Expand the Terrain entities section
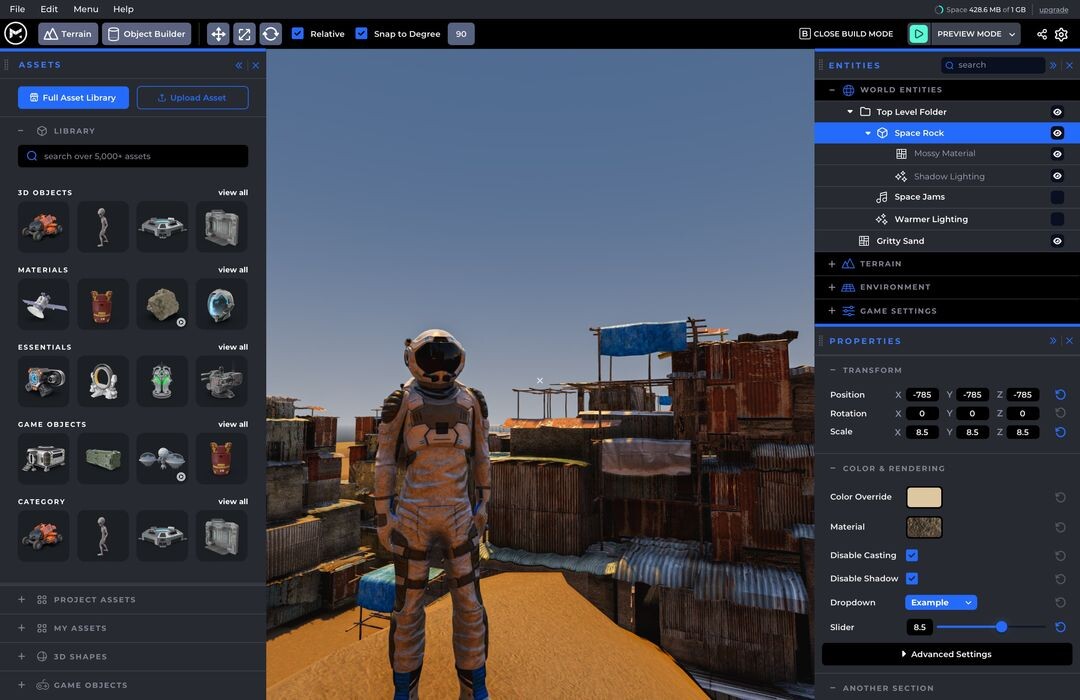Image resolution: width=1080 pixels, height=700 pixels. point(832,264)
